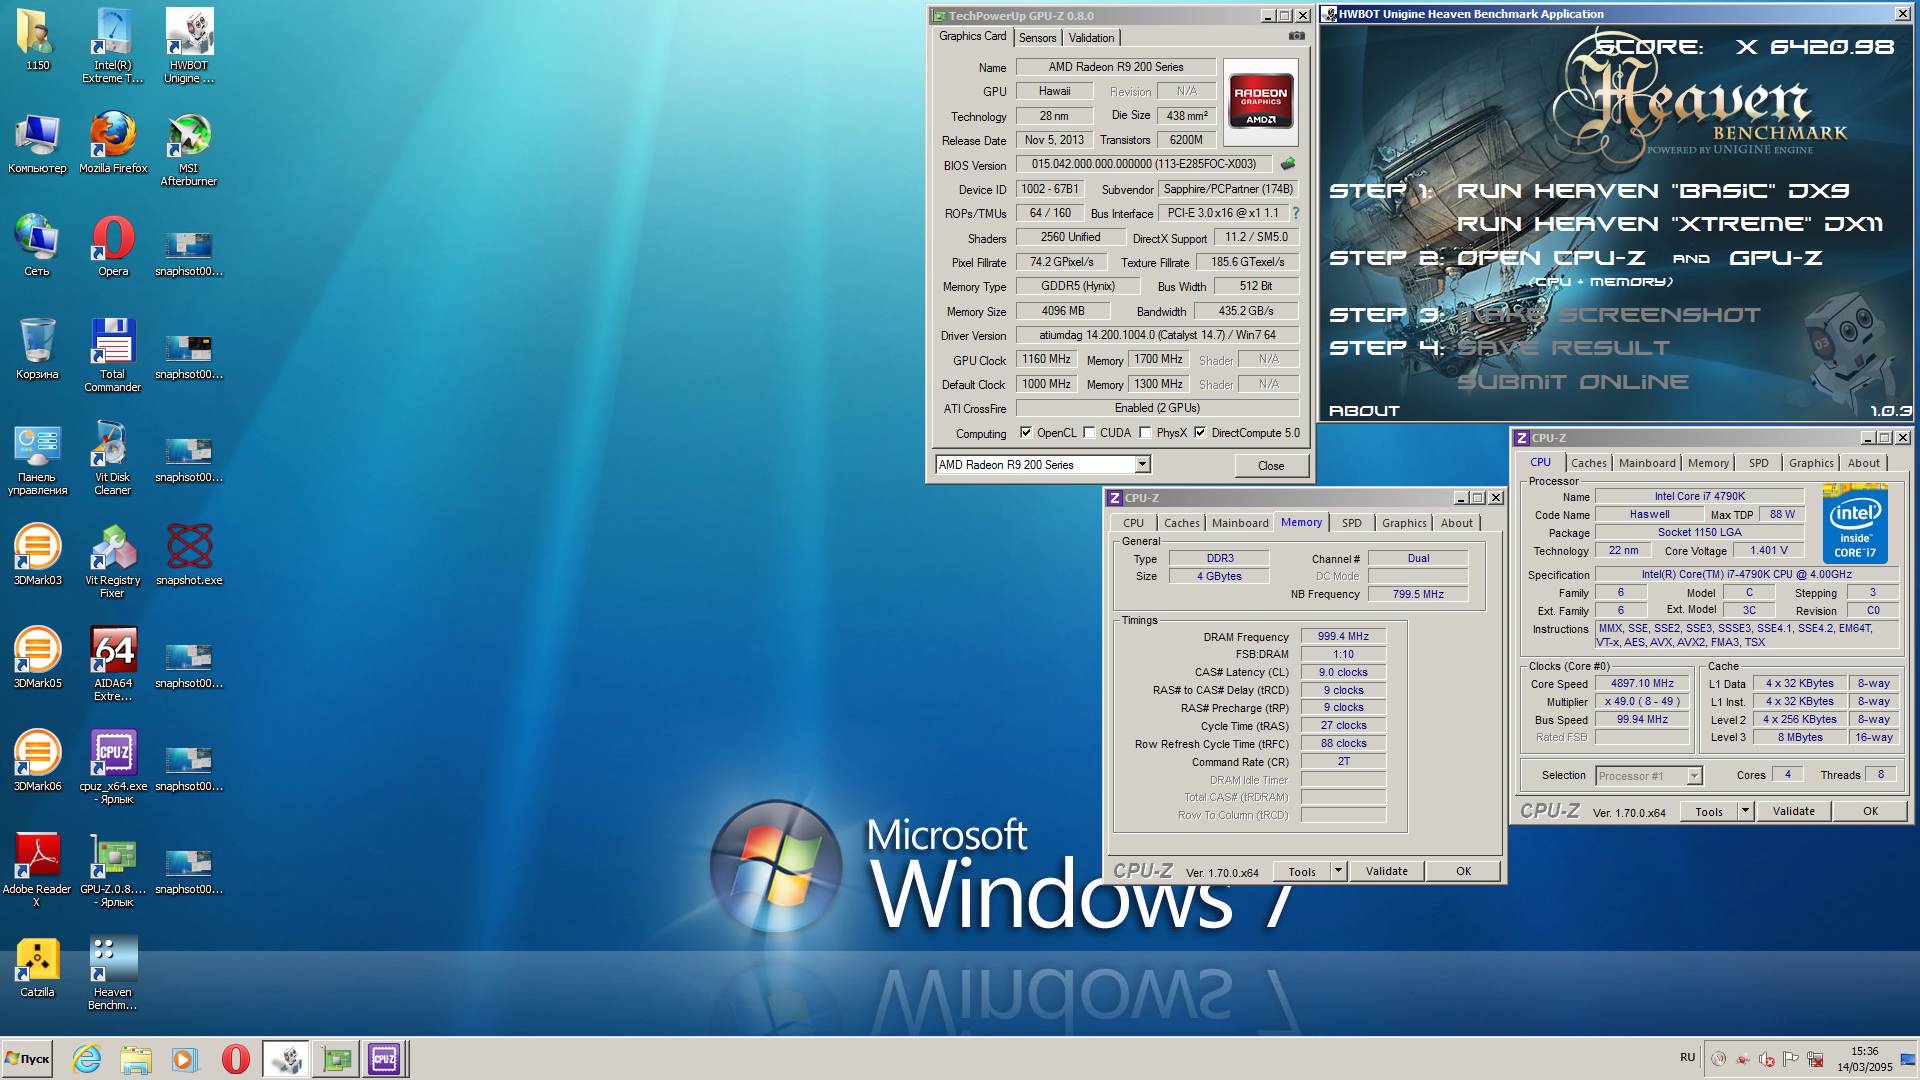This screenshot has width=1920, height=1080.
Task: Open Internet Explorer from taskbar
Action: 87,1059
